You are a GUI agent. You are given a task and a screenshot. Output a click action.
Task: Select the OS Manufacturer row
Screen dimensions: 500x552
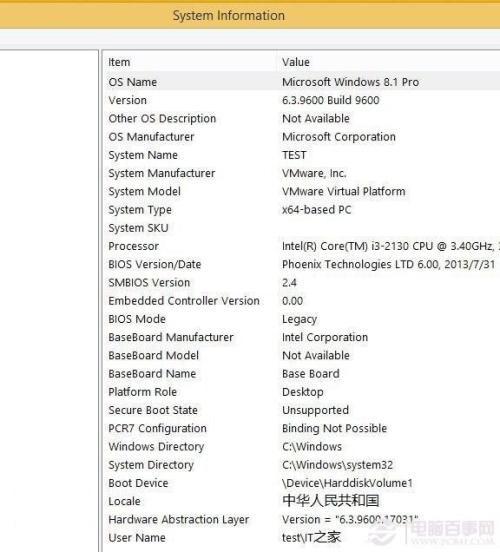(302, 137)
